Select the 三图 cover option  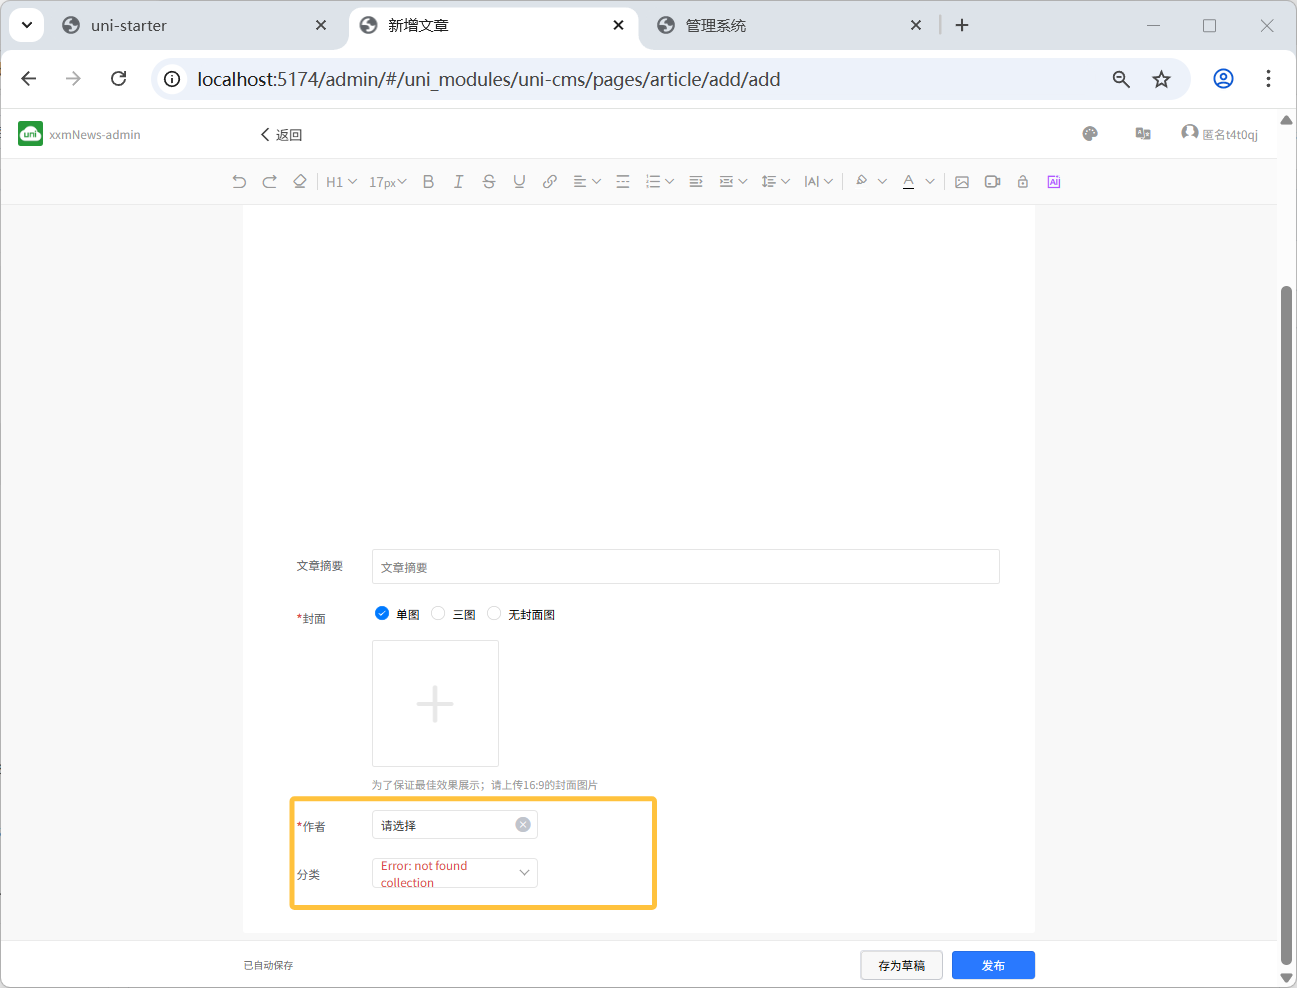coord(438,614)
